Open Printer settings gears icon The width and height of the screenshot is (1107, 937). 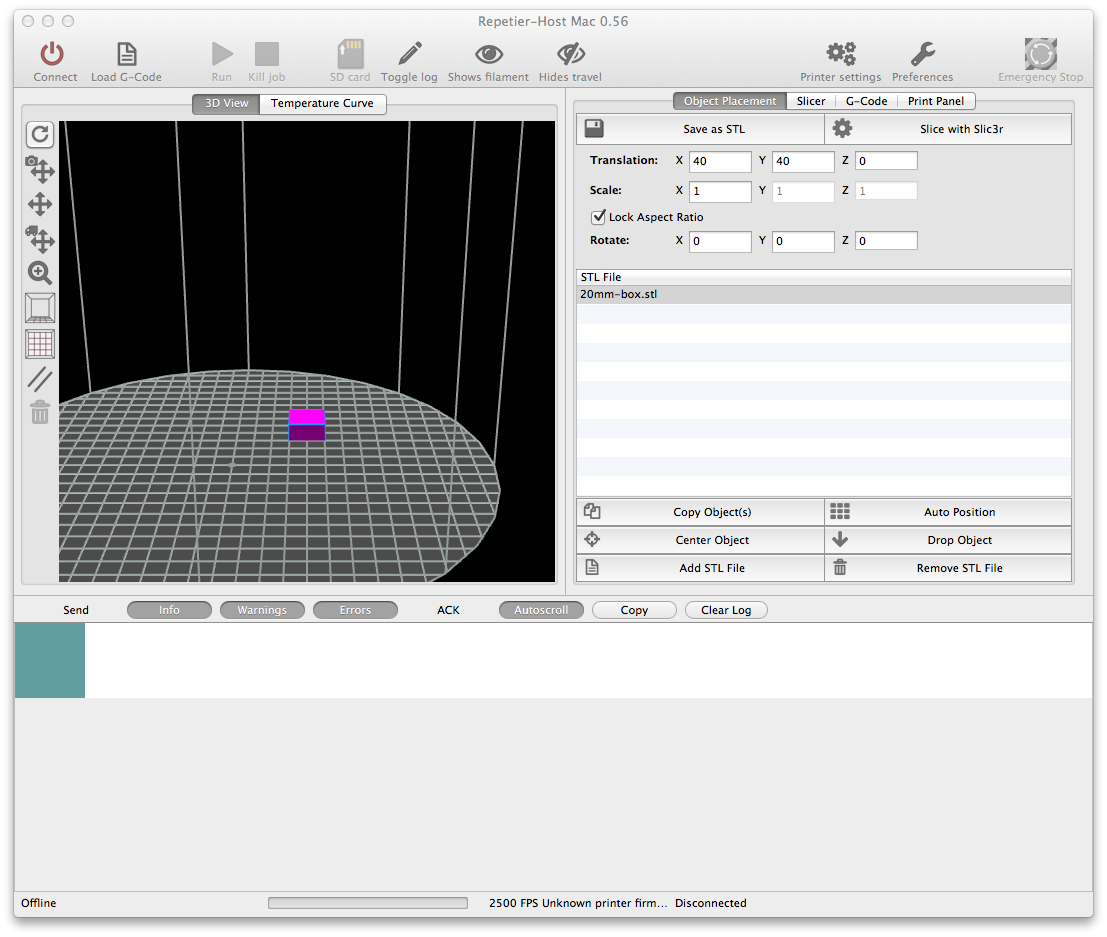[x=840, y=54]
